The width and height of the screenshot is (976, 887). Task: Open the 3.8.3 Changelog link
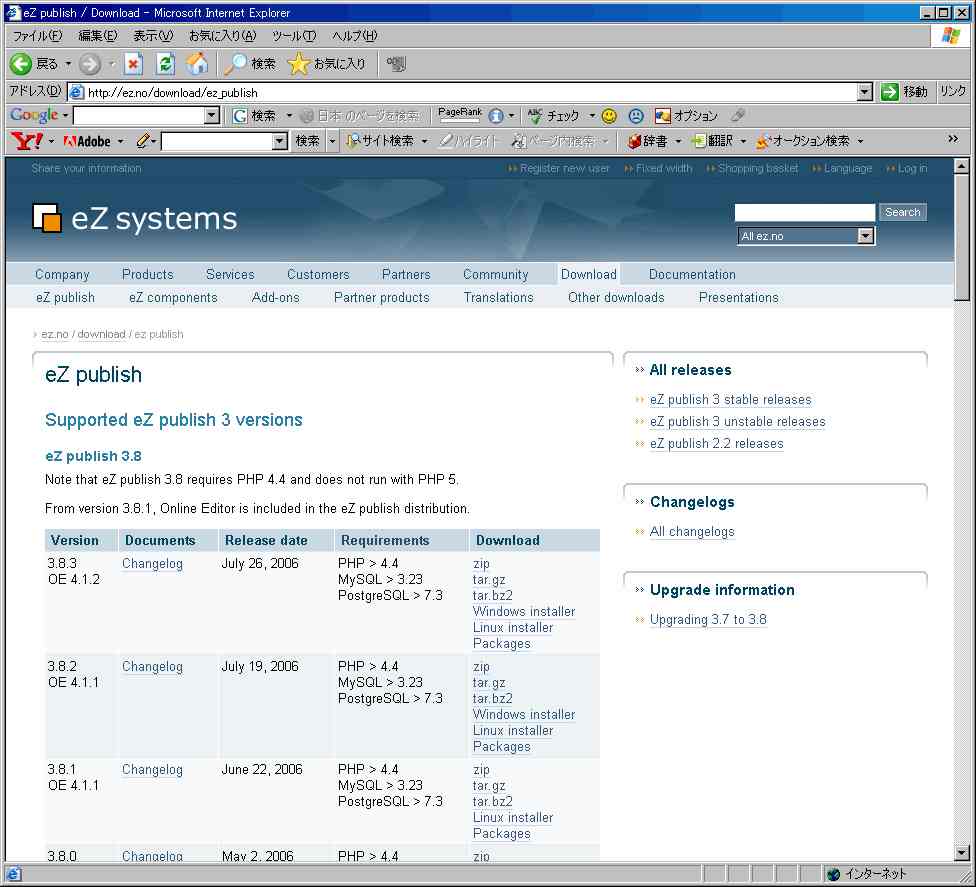point(152,563)
